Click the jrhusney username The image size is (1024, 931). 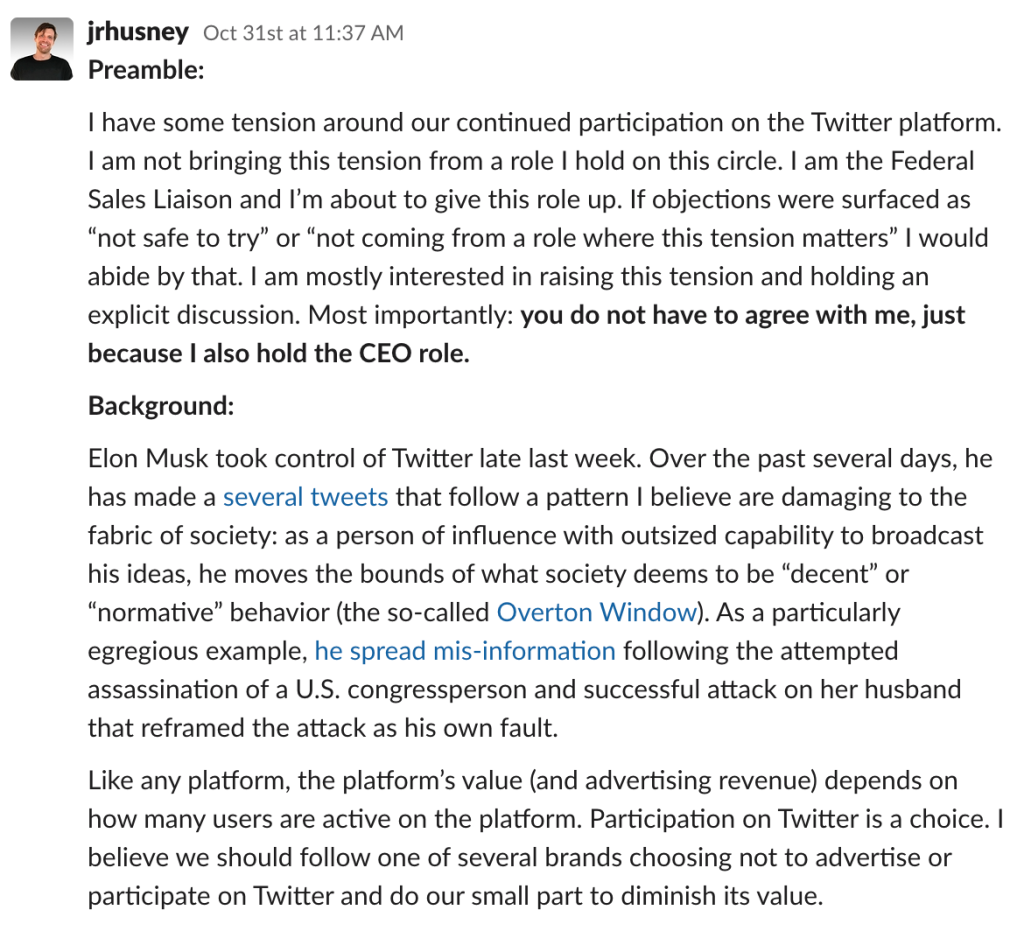pos(138,31)
